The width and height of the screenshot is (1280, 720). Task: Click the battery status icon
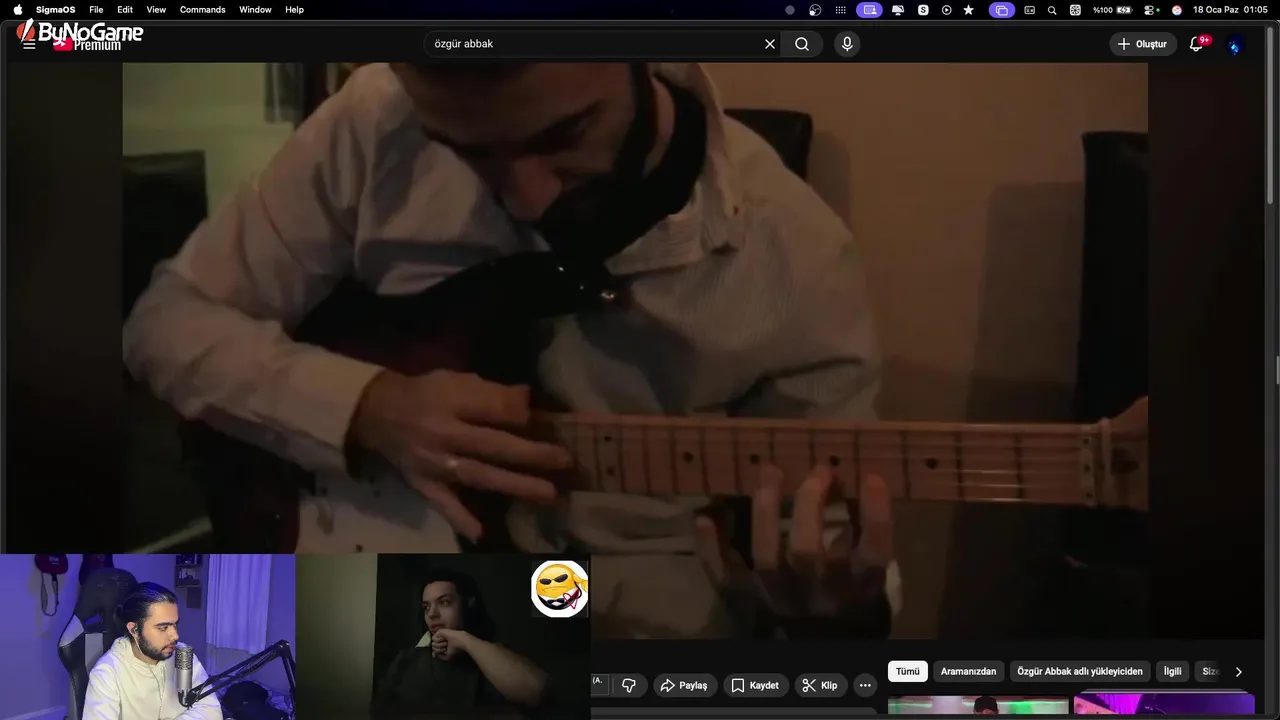(x=1124, y=9)
